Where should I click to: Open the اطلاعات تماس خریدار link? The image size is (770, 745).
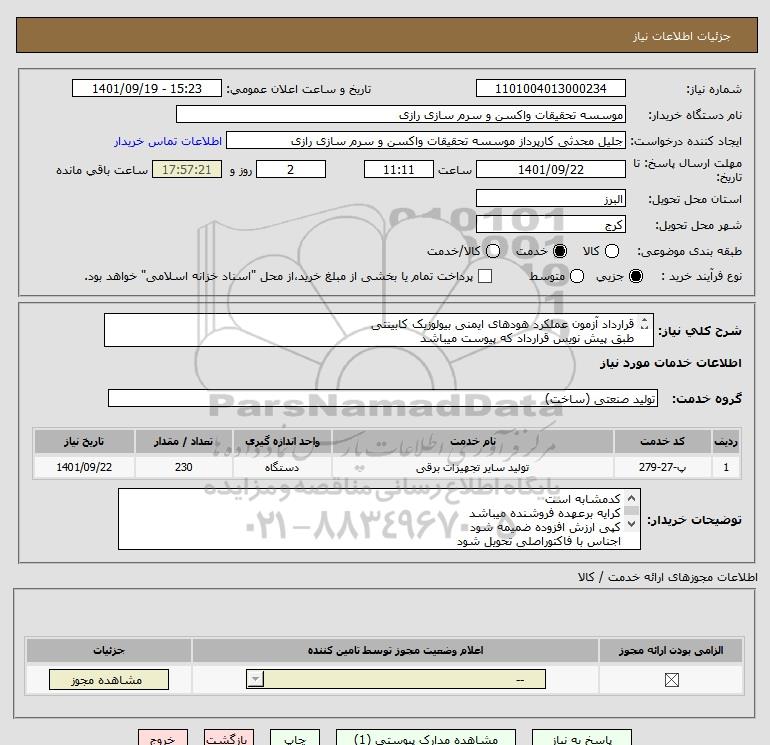[168, 141]
